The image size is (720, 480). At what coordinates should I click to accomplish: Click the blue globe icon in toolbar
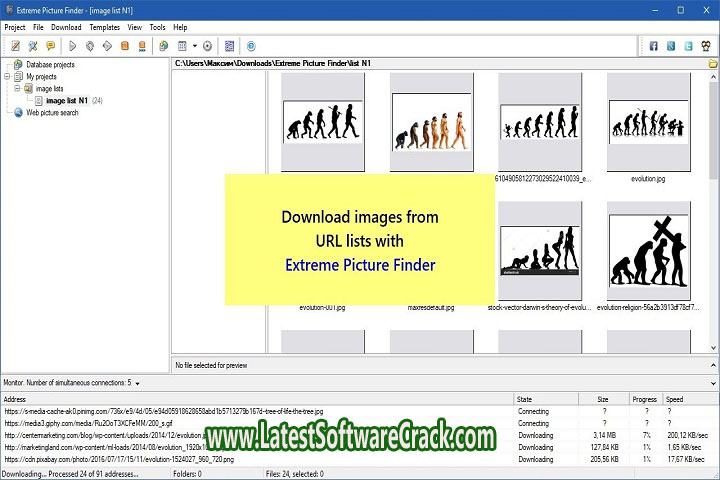[x=251, y=46]
